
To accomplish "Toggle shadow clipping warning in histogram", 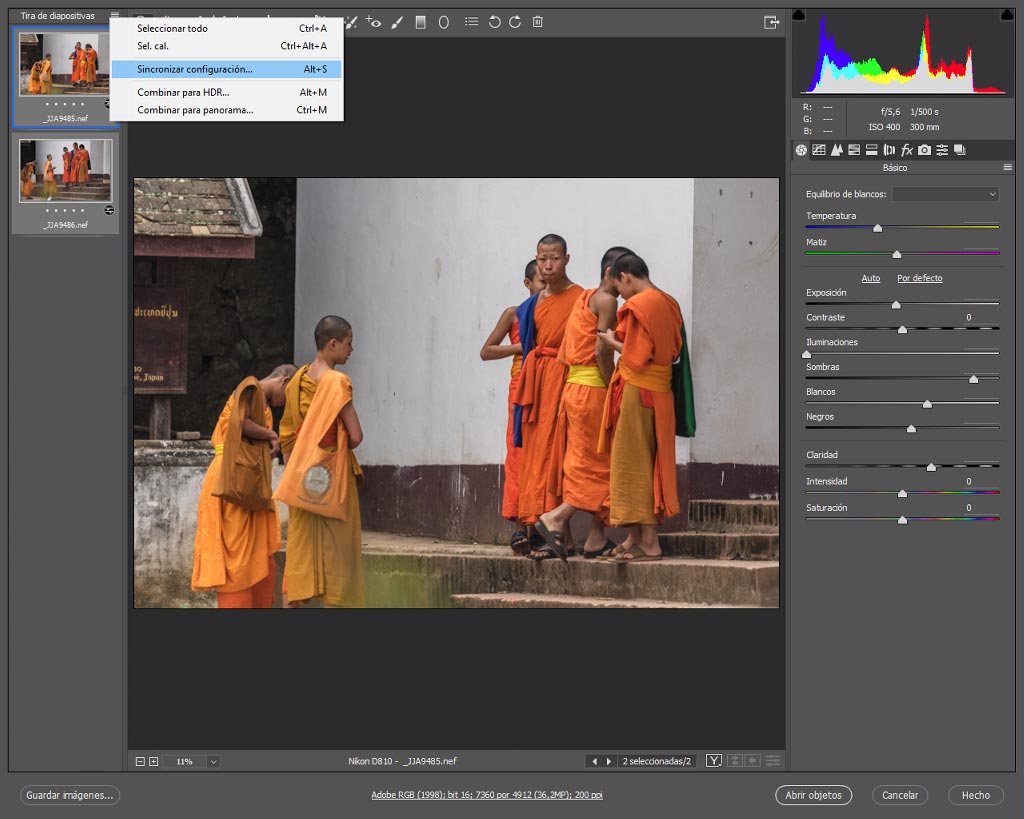I will (x=799, y=15).
